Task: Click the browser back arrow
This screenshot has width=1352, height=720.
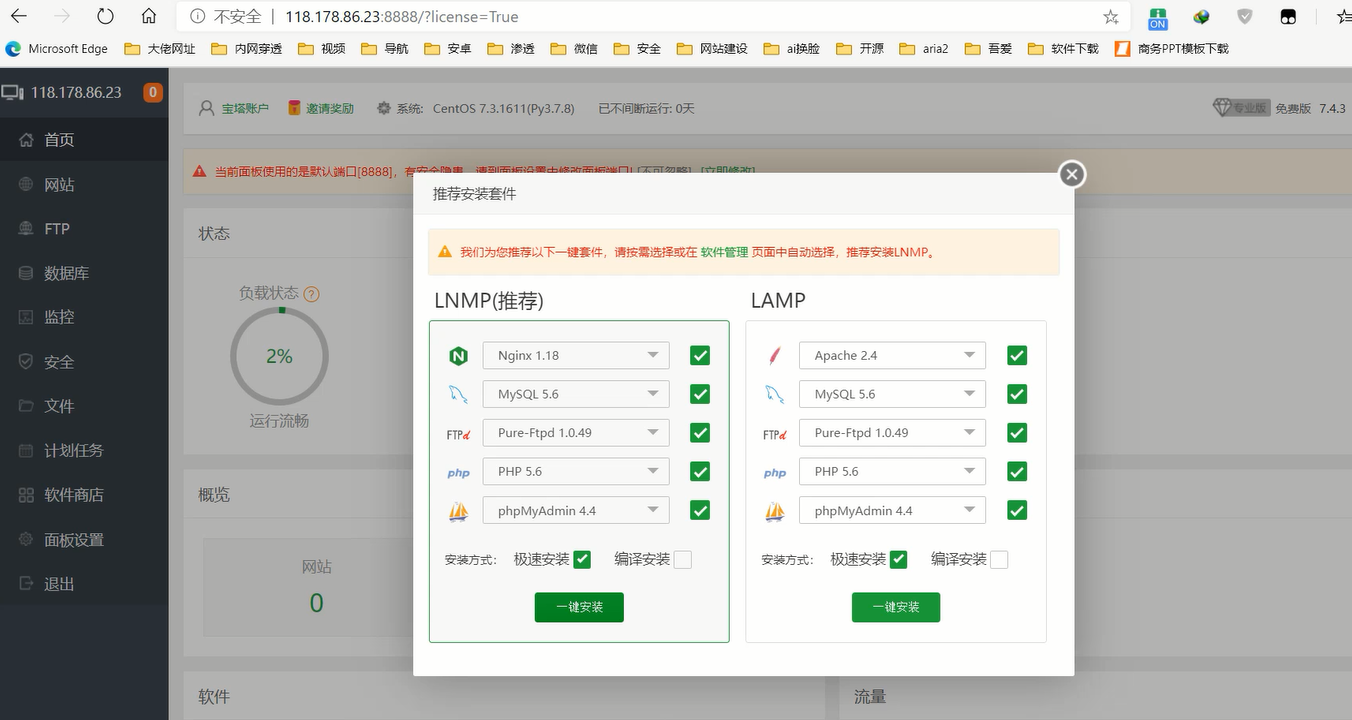Action: click(18, 17)
